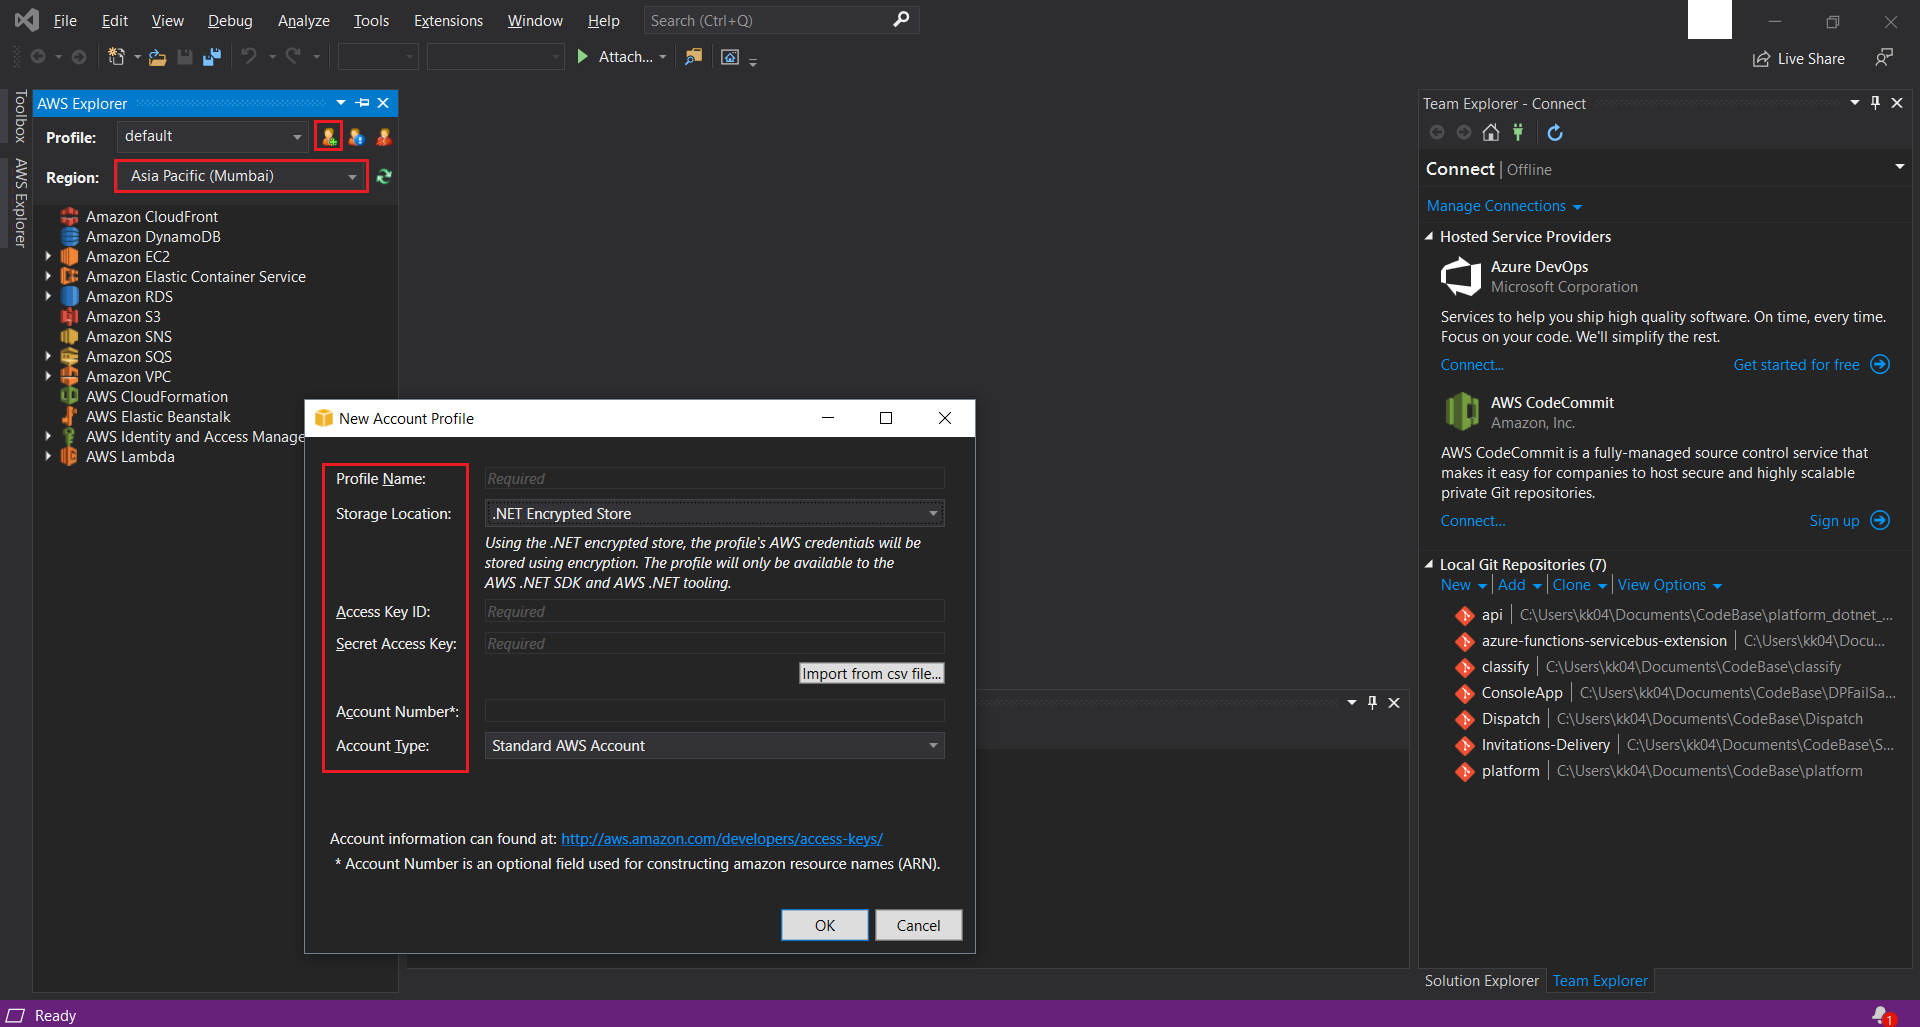Click the New Project icon in the toolbar
1920x1027 pixels.
(x=117, y=57)
